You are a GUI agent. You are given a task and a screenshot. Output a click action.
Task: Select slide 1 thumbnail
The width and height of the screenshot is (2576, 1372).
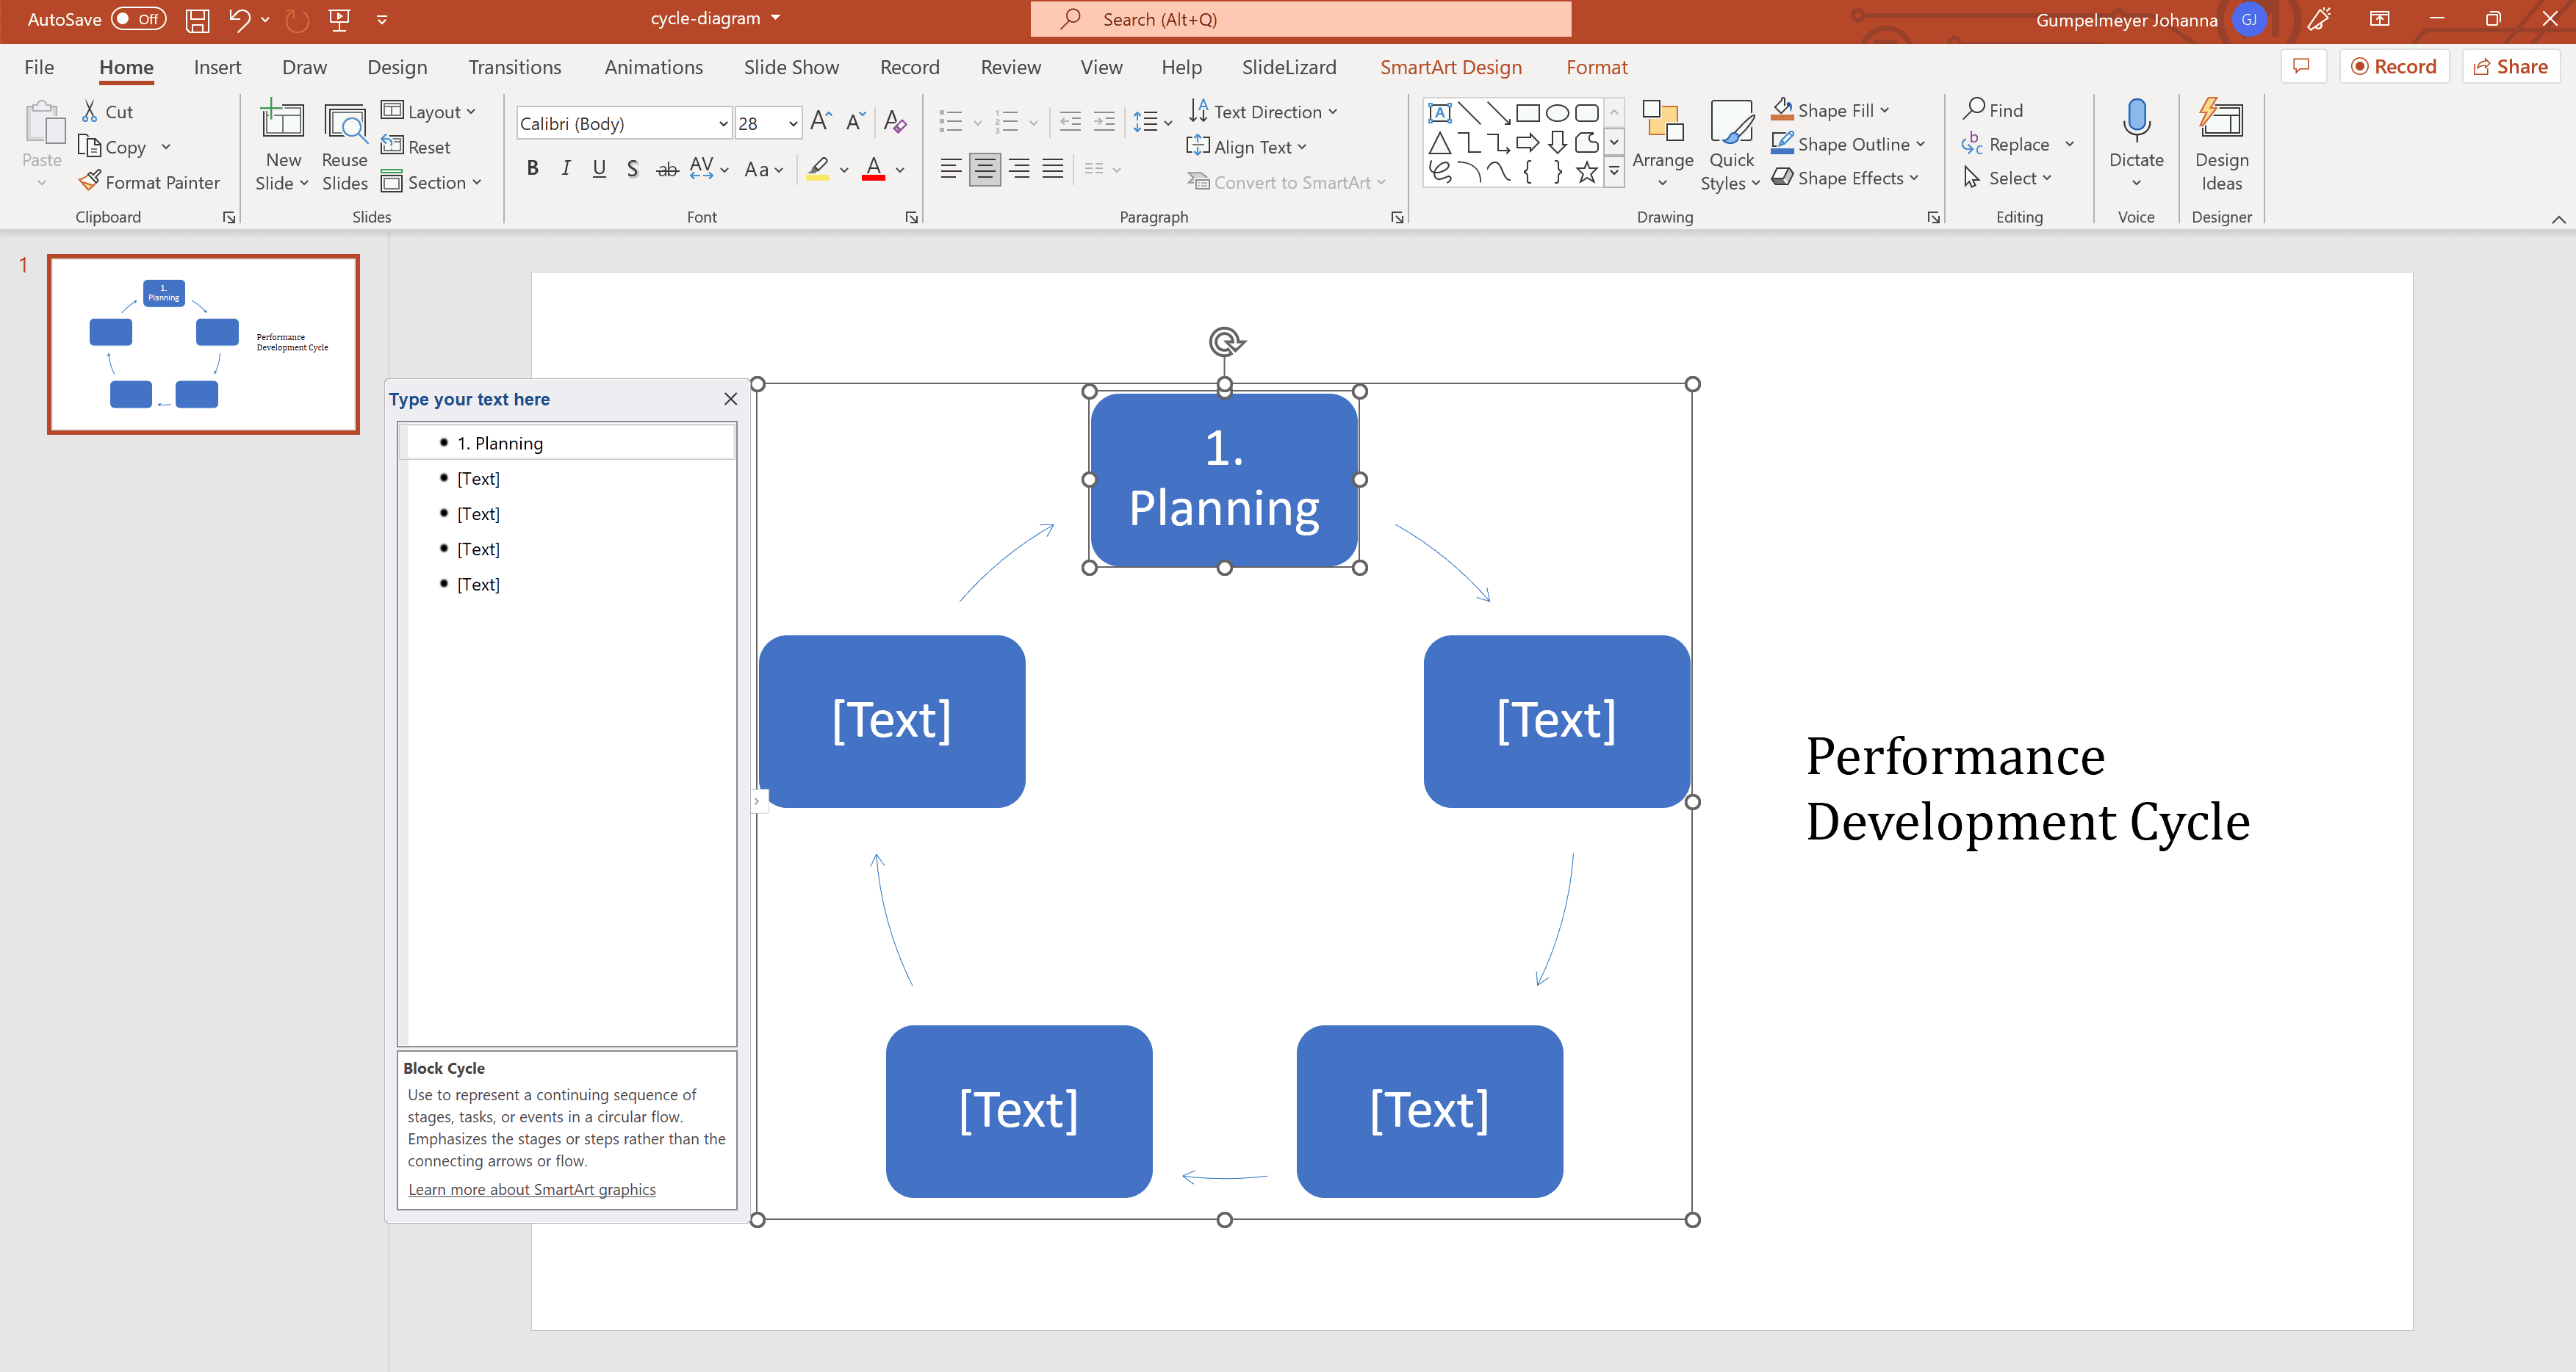(204, 344)
